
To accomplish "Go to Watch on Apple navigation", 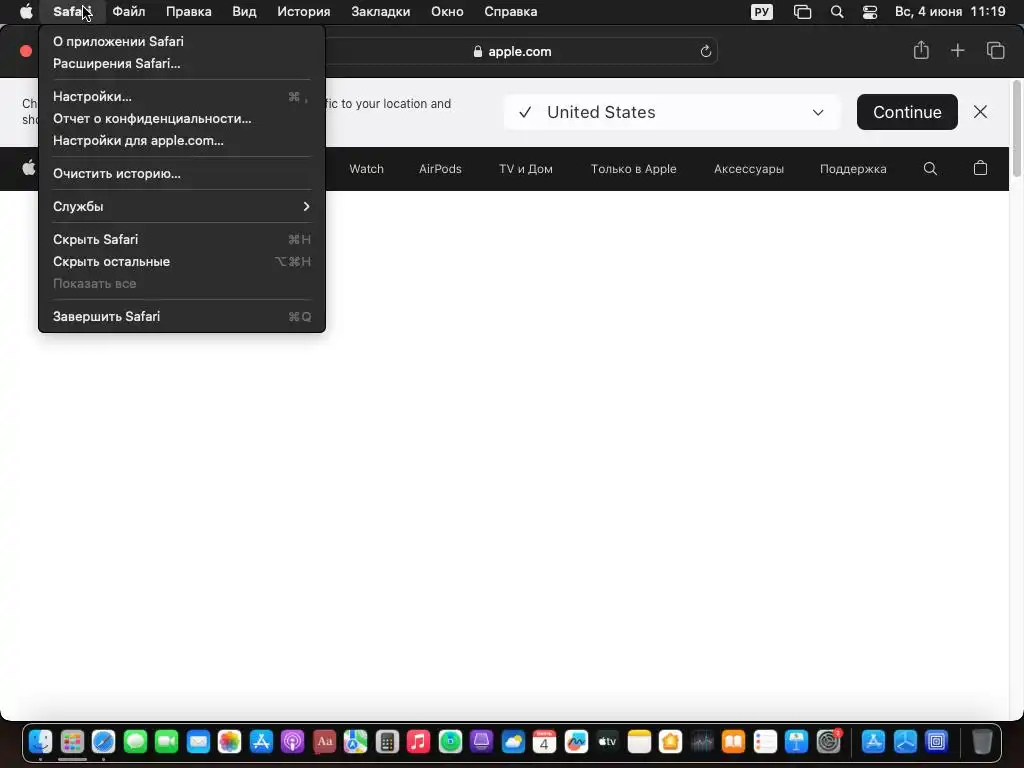I will pos(366,168).
